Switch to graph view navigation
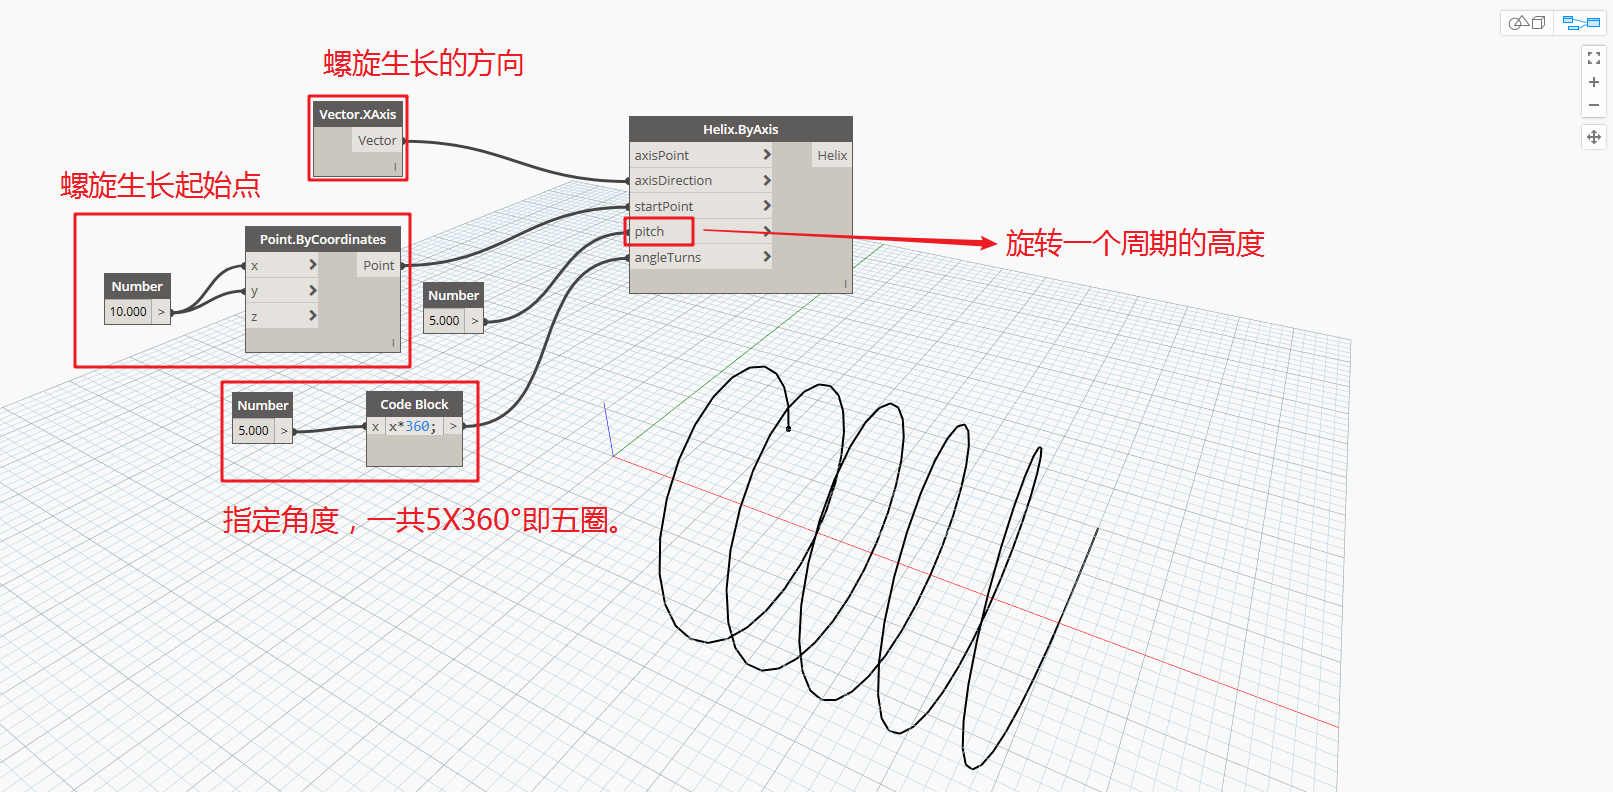The height and width of the screenshot is (792, 1613). pos(1581,22)
